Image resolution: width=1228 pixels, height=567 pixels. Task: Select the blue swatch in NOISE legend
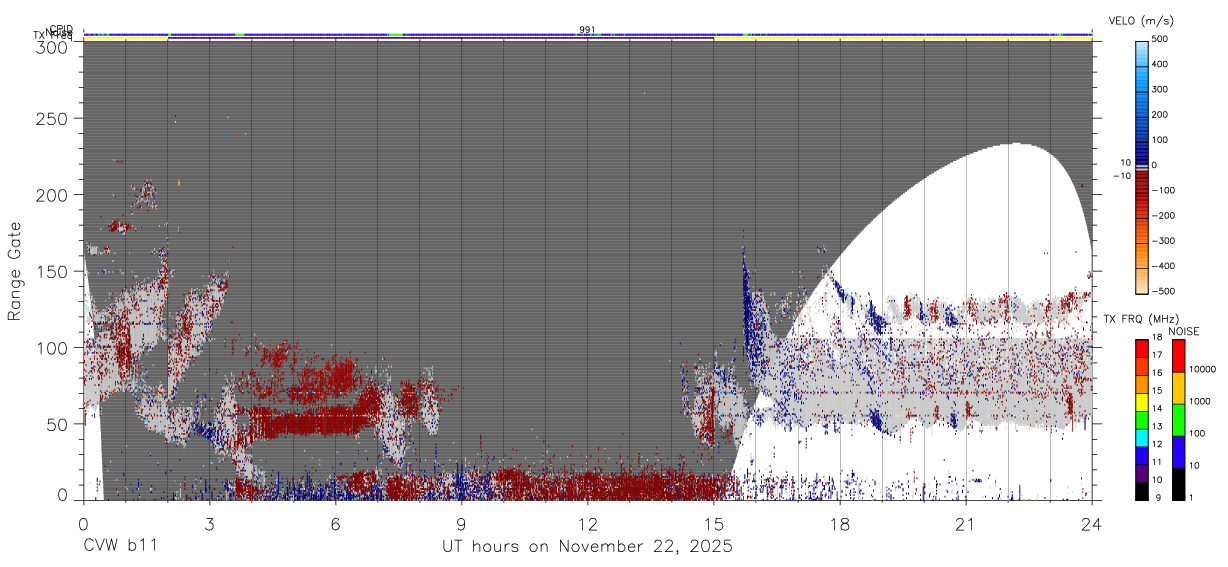pos(1178,452)
